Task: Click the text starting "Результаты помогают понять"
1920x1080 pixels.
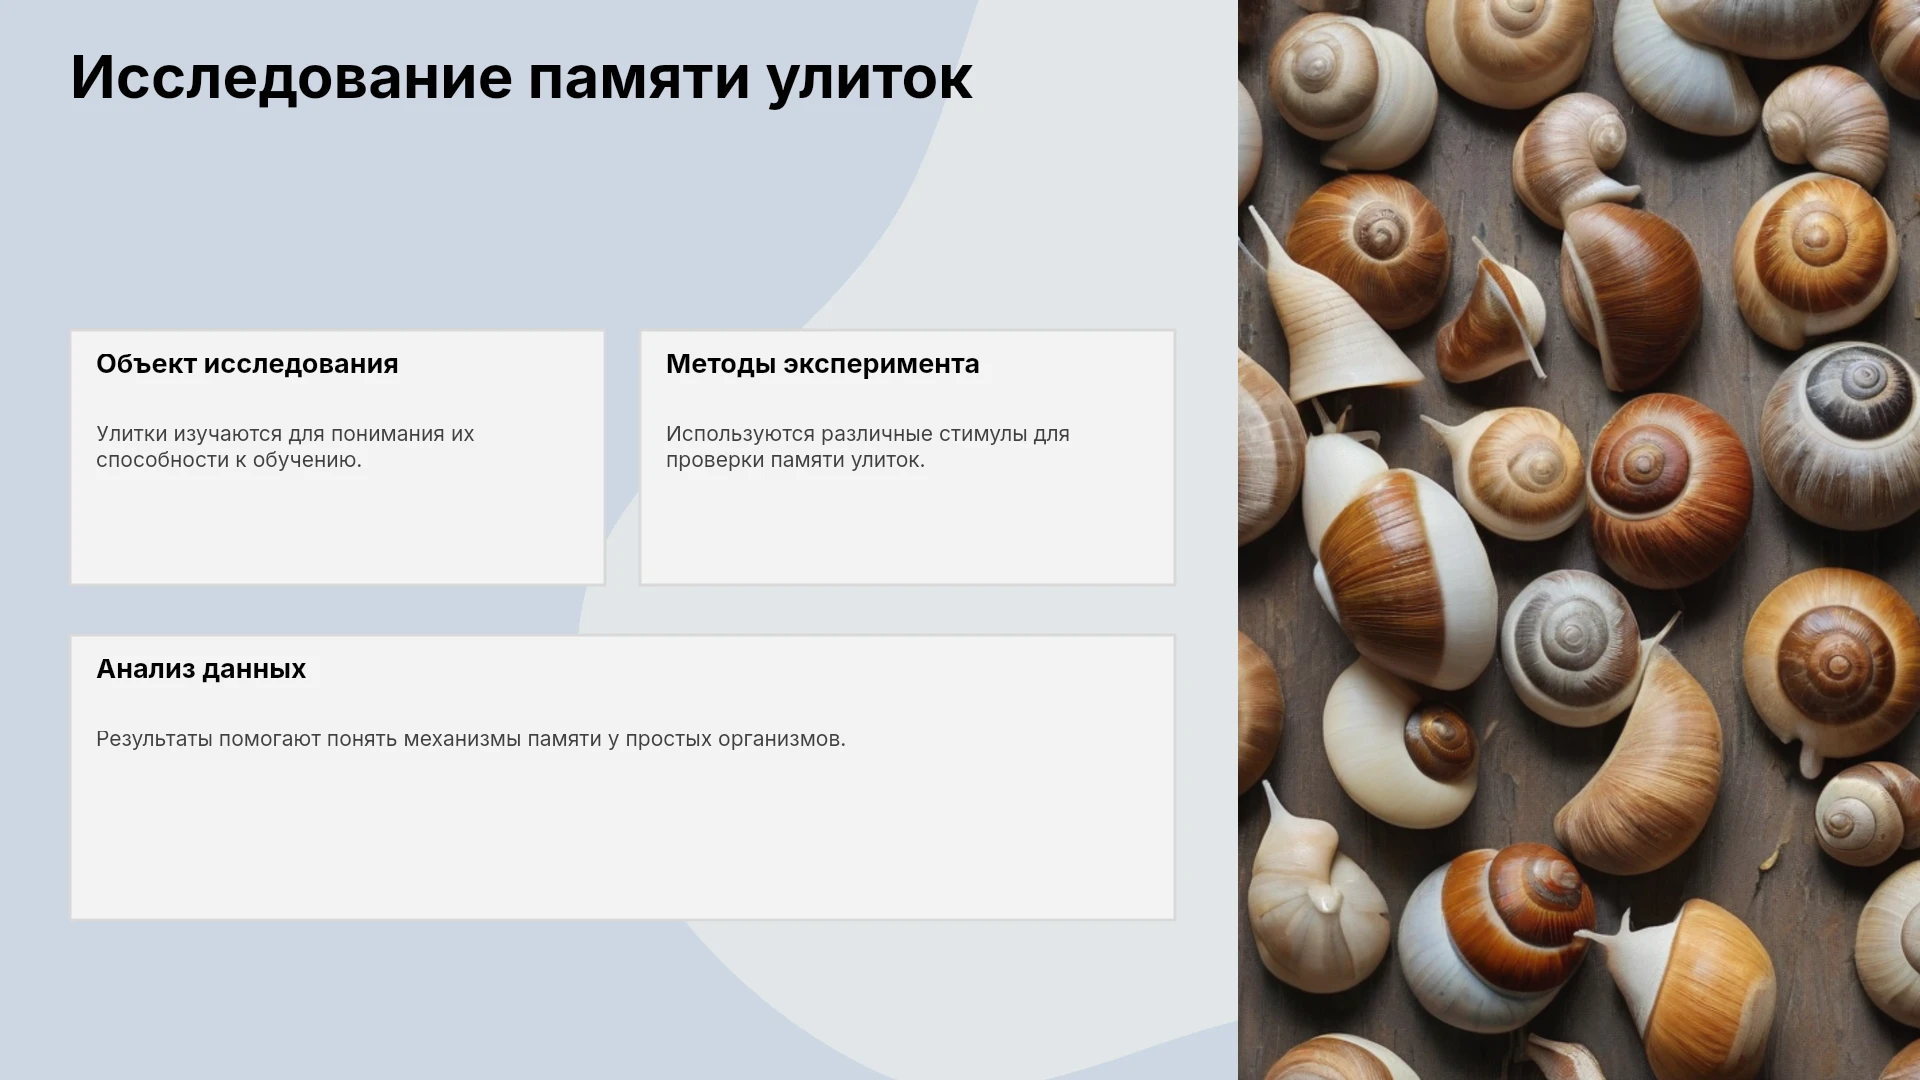Action: pos(471,739)
